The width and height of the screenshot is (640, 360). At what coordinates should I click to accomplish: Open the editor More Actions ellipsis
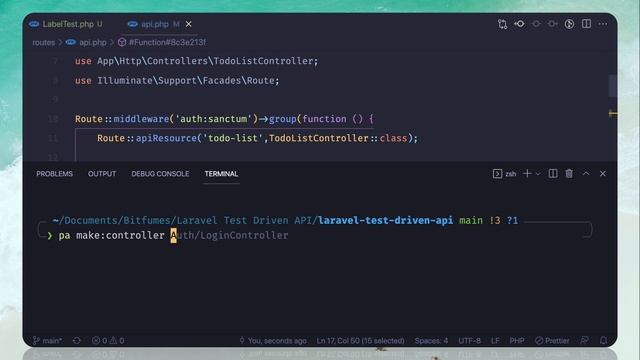(x=603, y=24)
